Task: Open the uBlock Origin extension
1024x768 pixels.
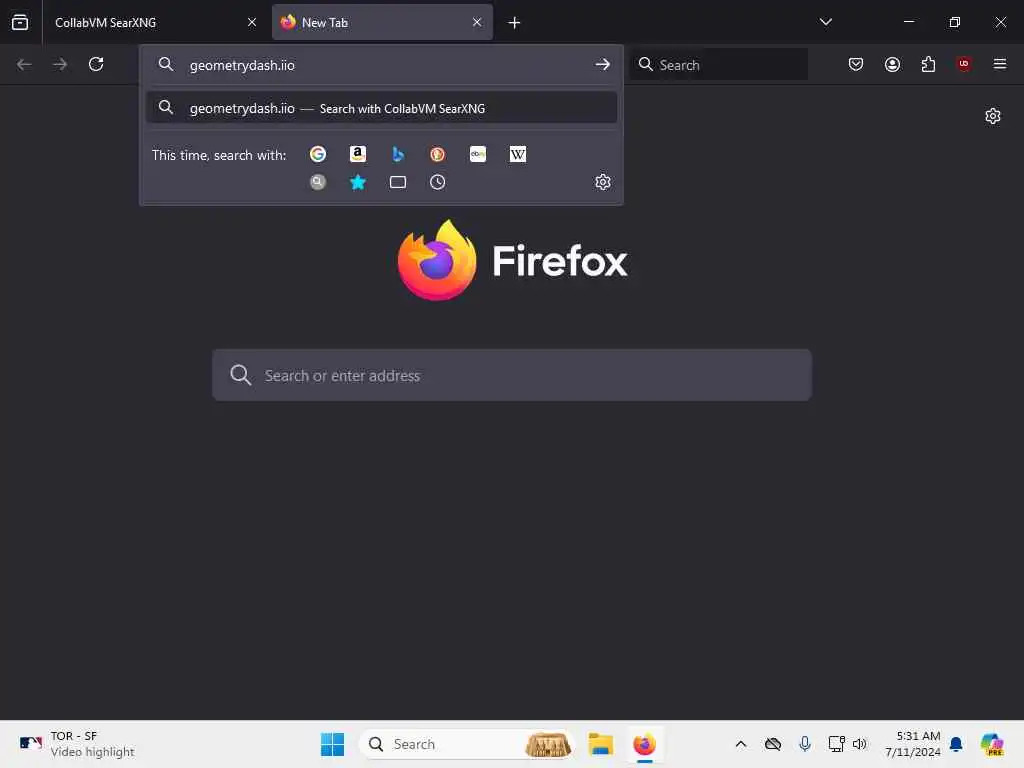Action: [964, 64]
